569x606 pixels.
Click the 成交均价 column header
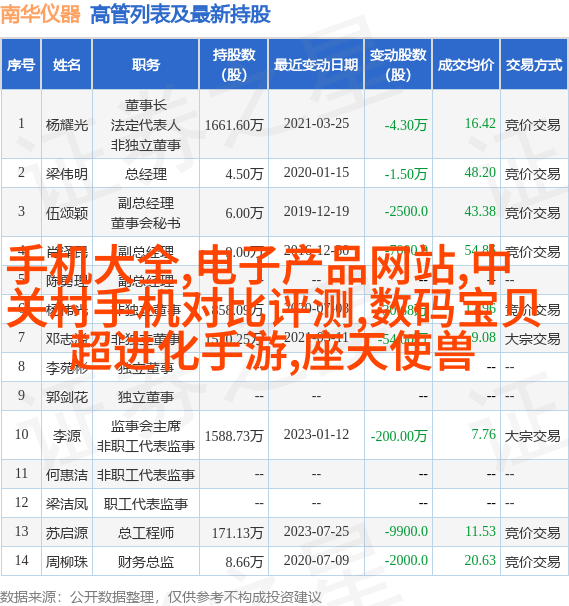click(466, 65)
